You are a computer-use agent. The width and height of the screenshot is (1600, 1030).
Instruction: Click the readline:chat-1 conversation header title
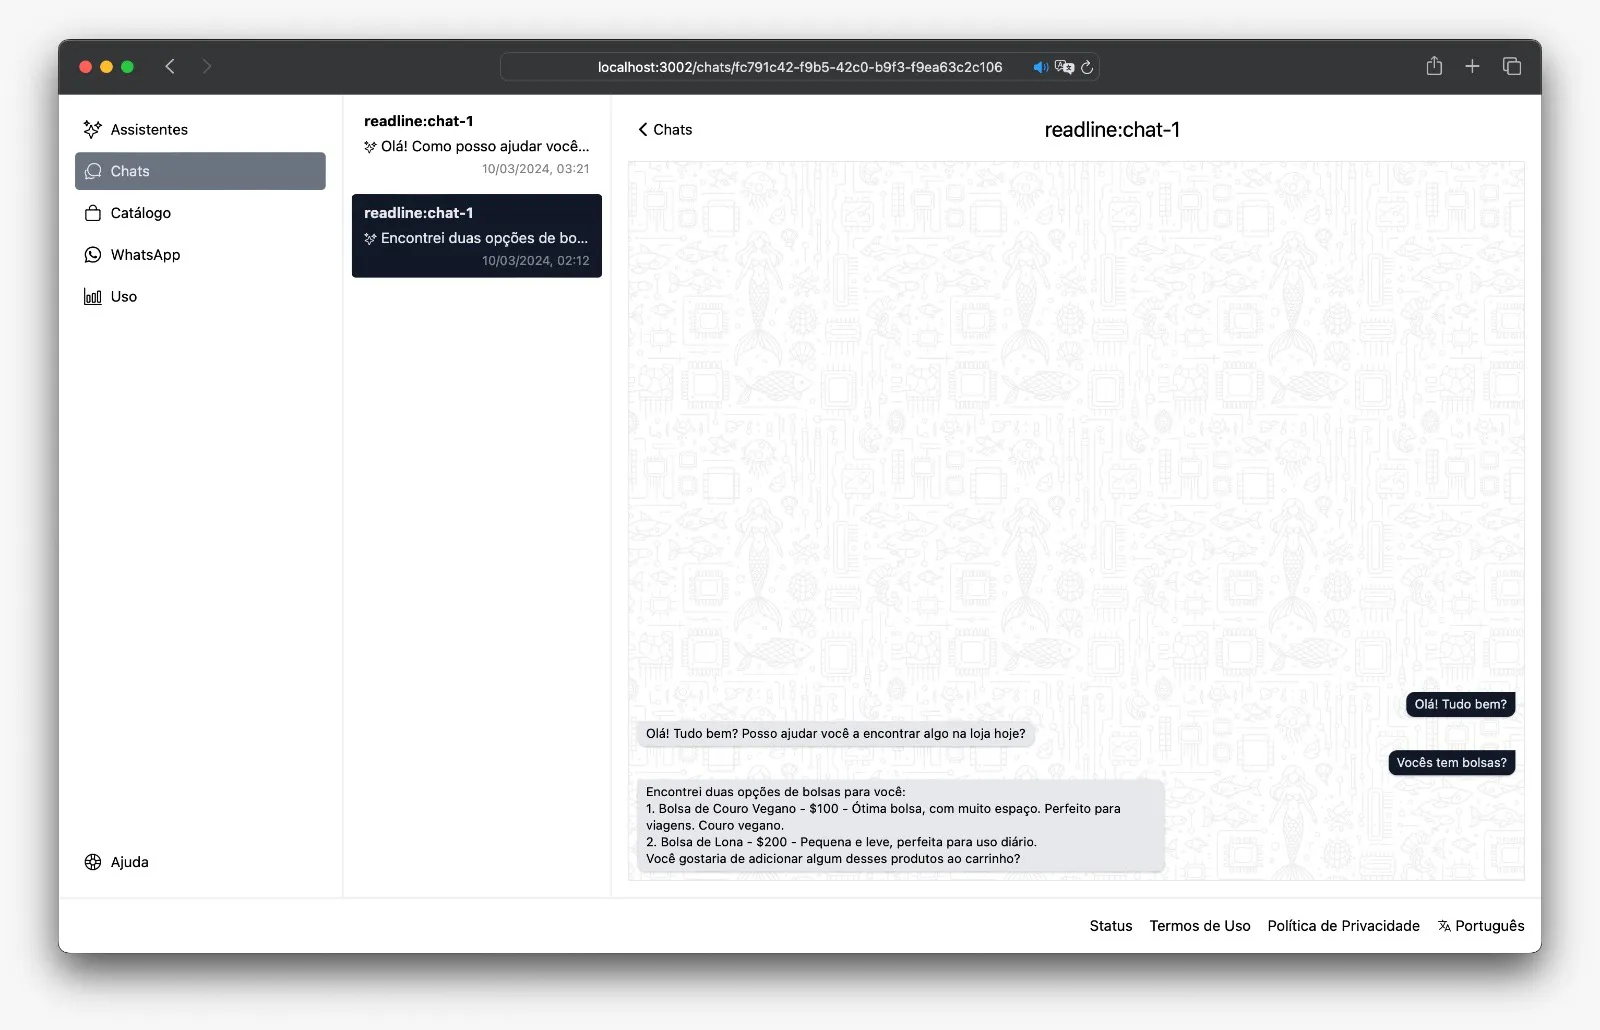(1112, 130)
